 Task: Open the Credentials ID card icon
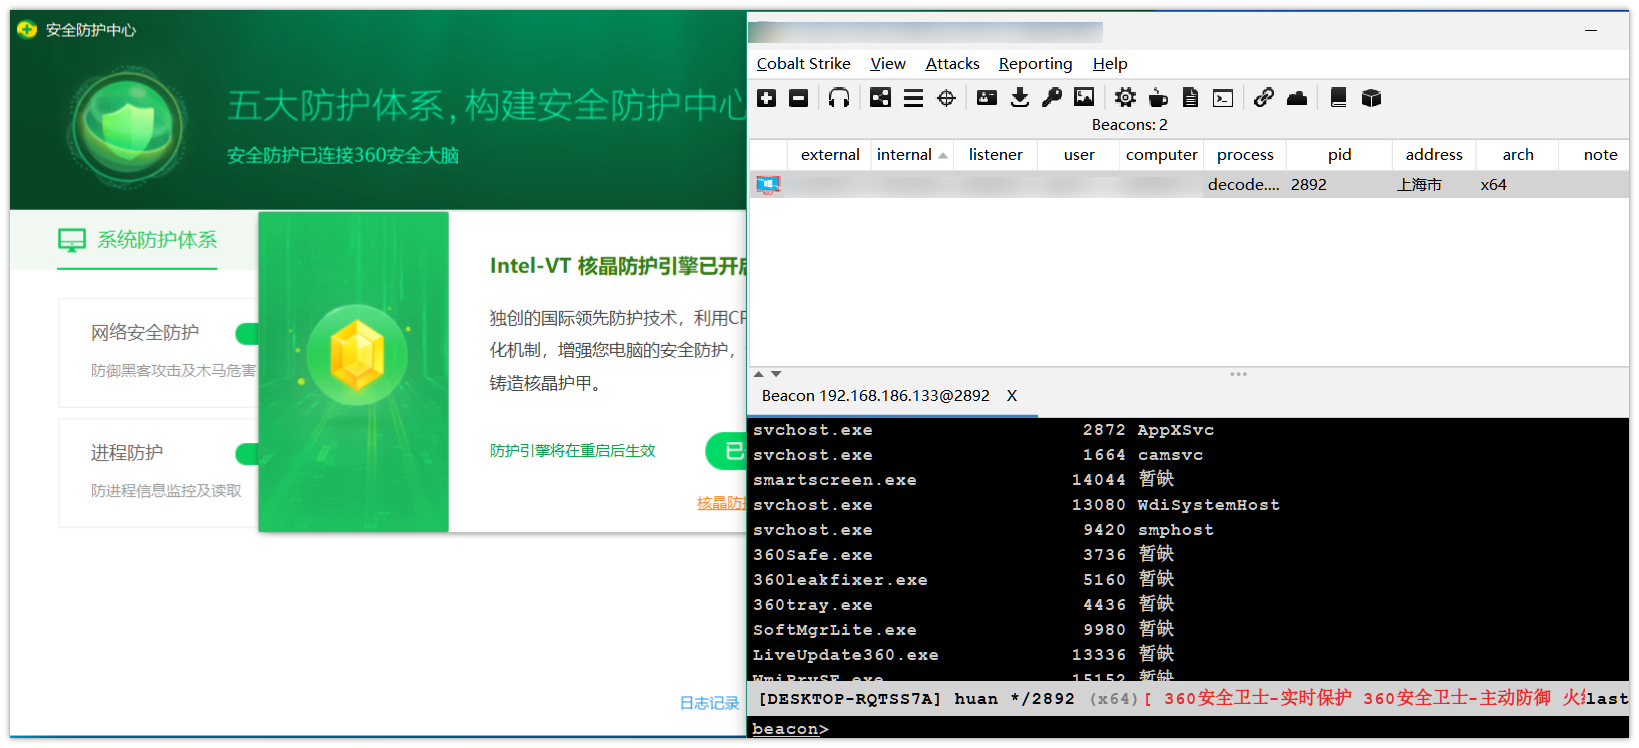tap(987, 98)
